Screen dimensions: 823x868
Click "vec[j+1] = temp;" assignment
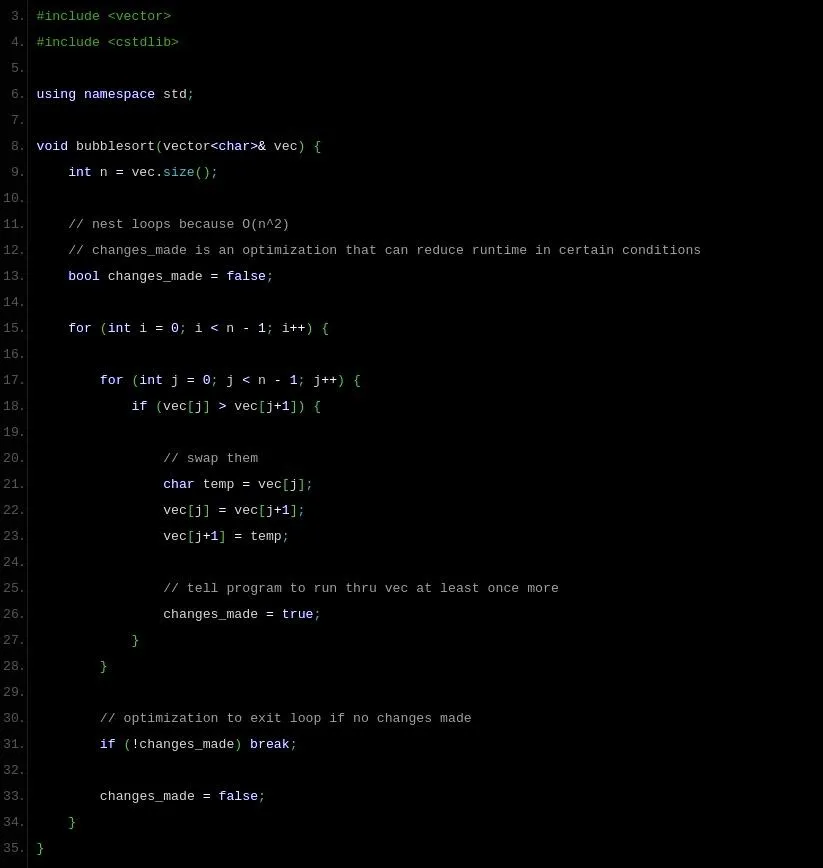(x=226, y=536)
